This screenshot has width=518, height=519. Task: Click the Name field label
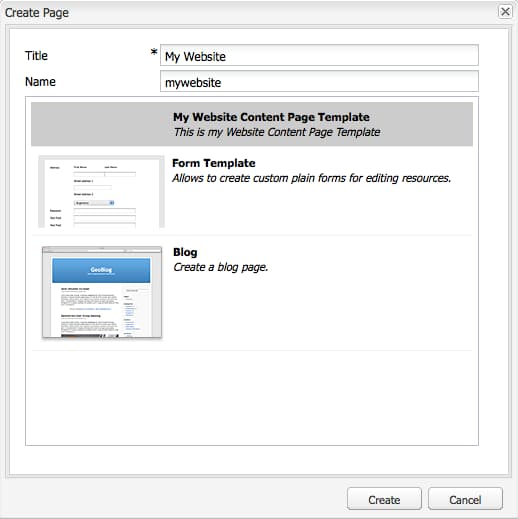[40, 82]
